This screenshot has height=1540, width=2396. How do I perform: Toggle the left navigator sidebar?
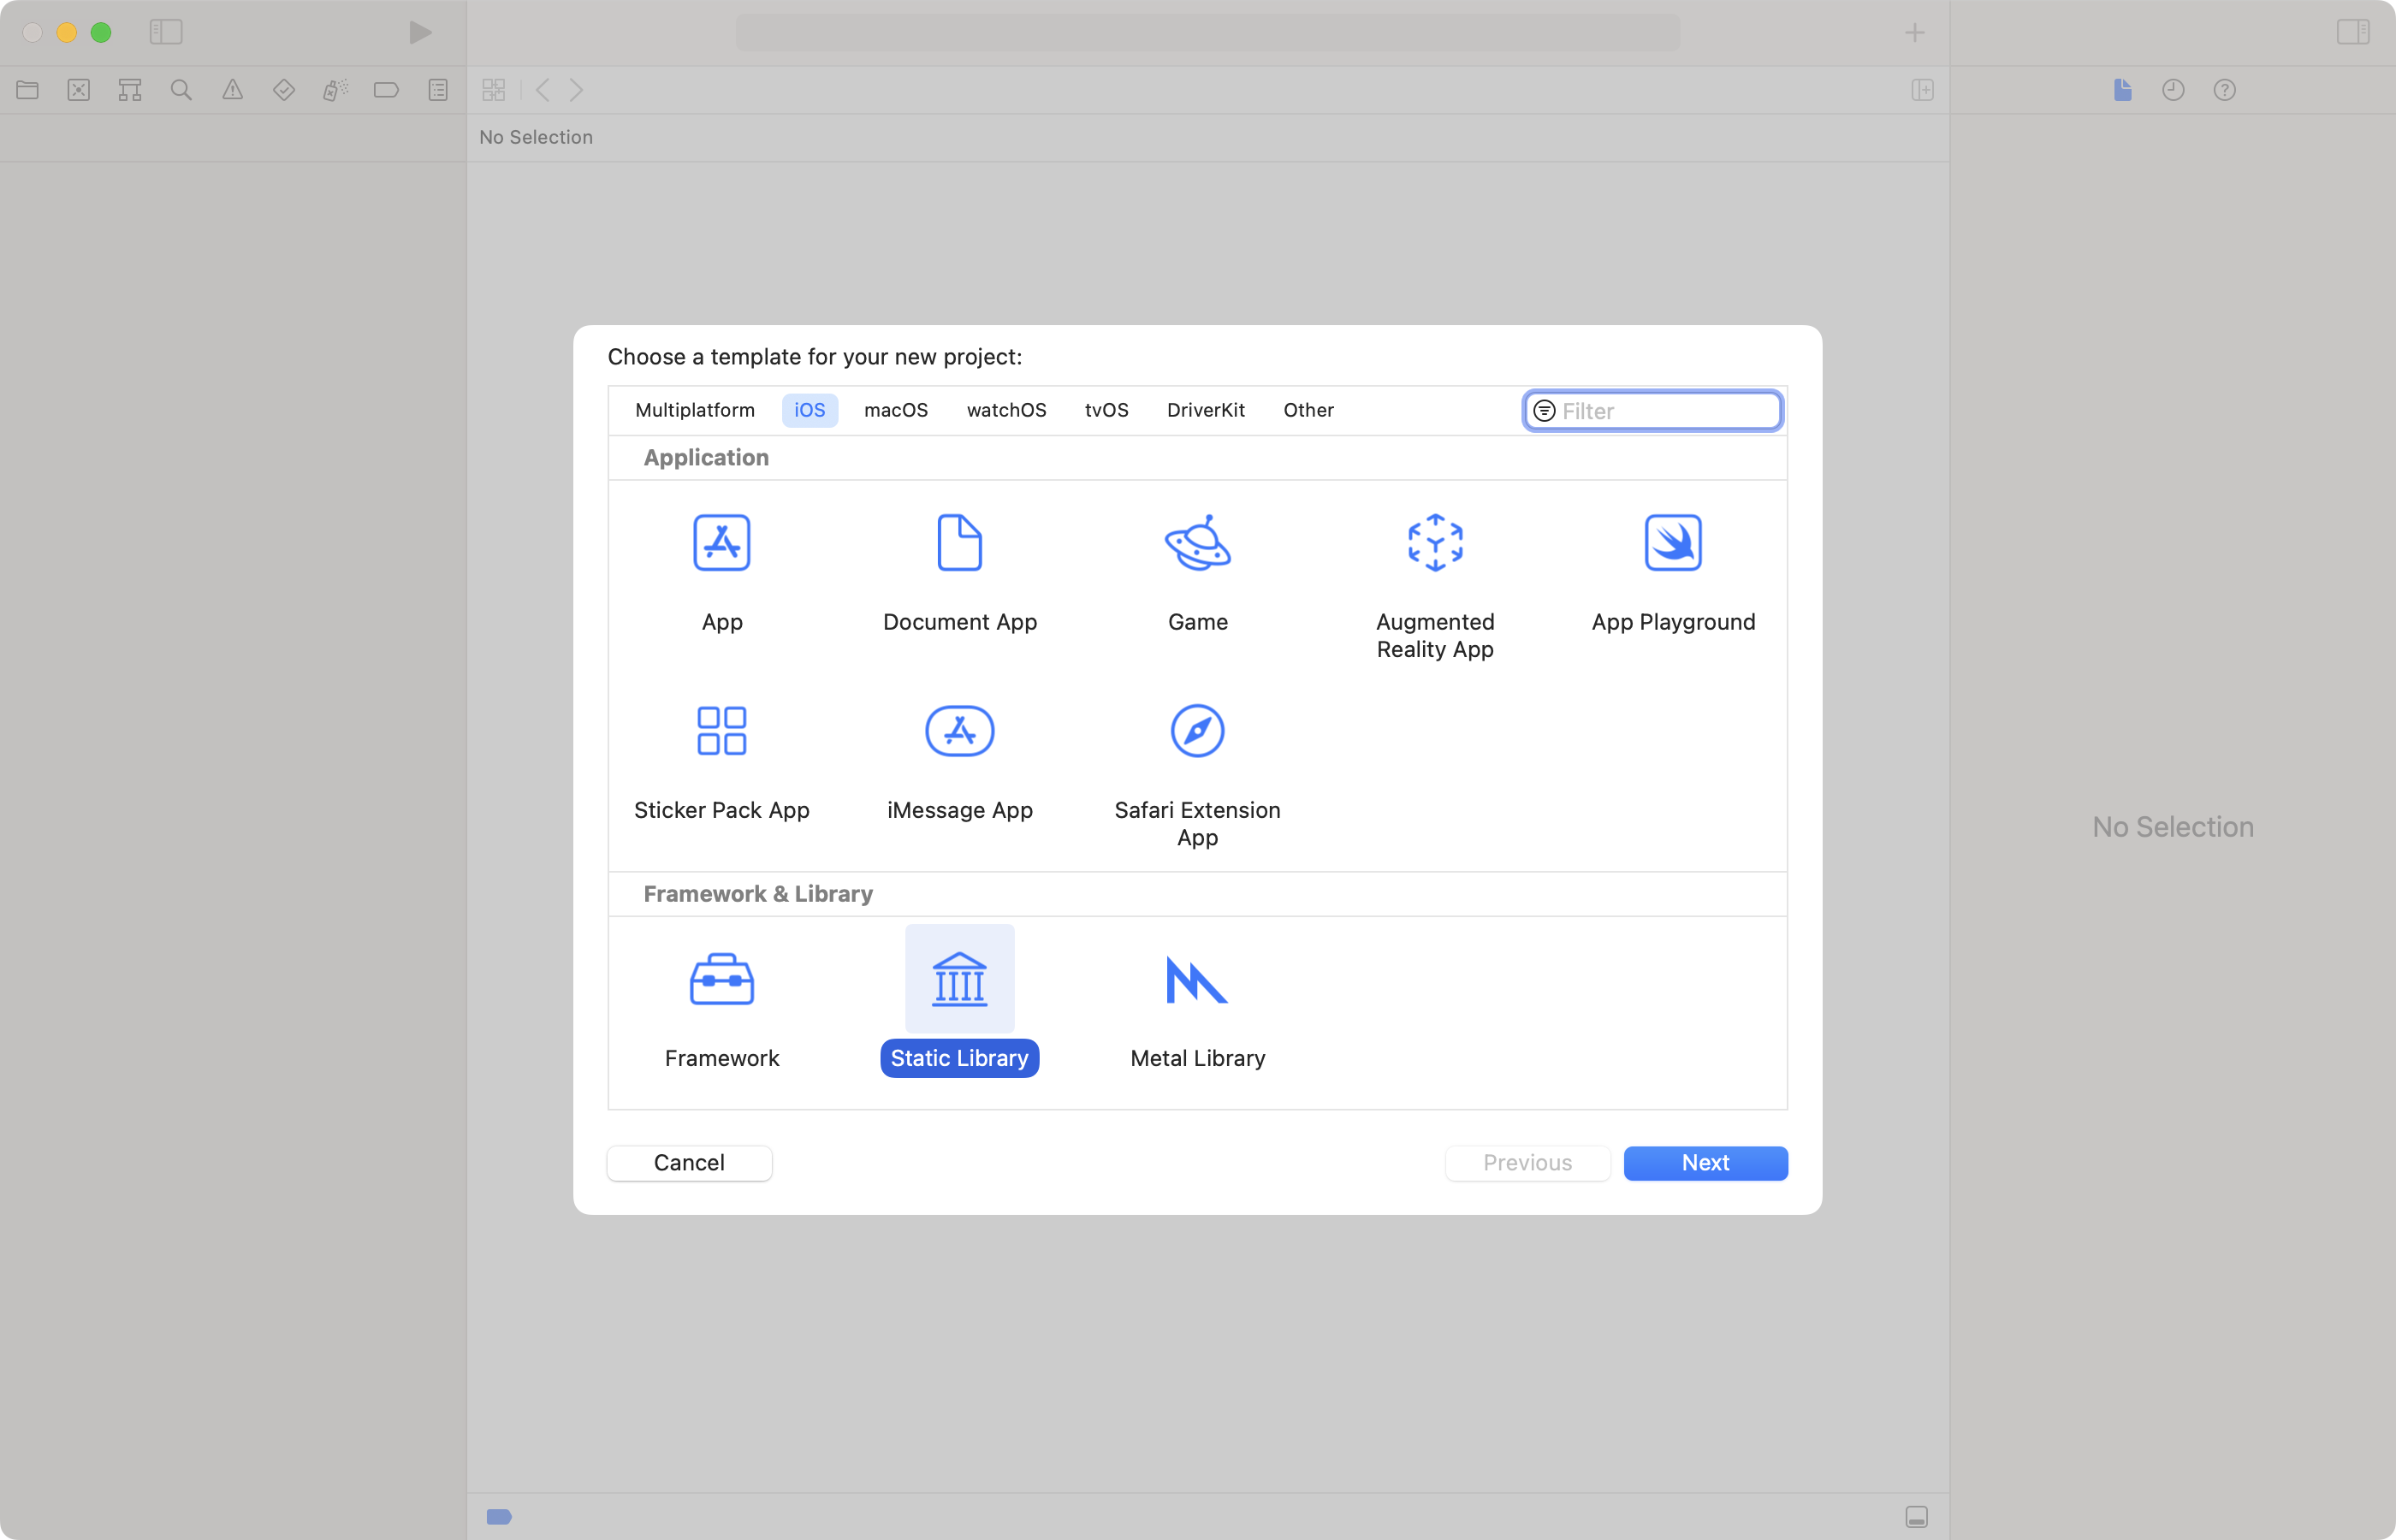coord(166,32)
